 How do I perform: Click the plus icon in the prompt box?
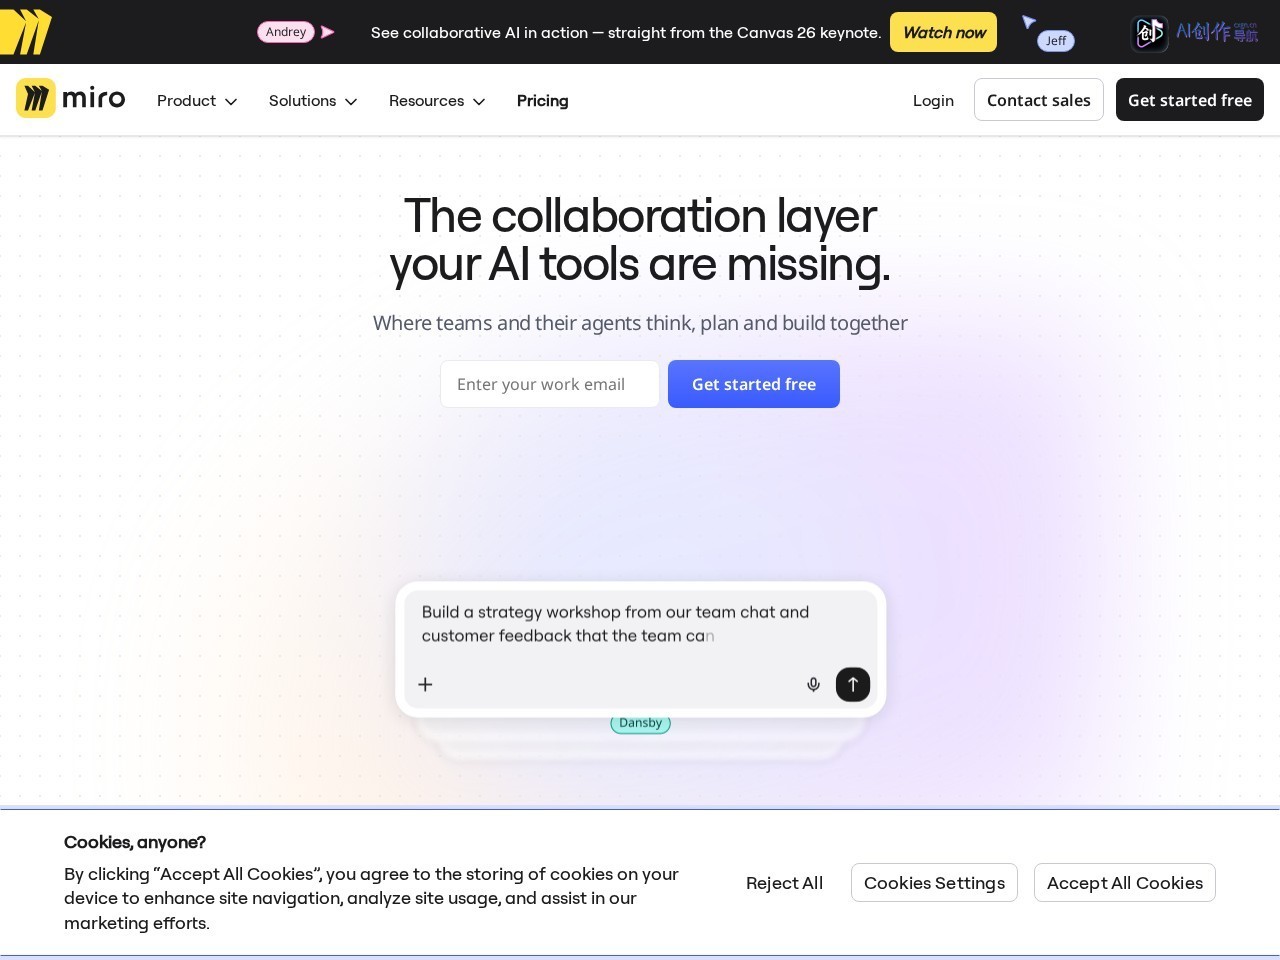(x=425, y=684)
